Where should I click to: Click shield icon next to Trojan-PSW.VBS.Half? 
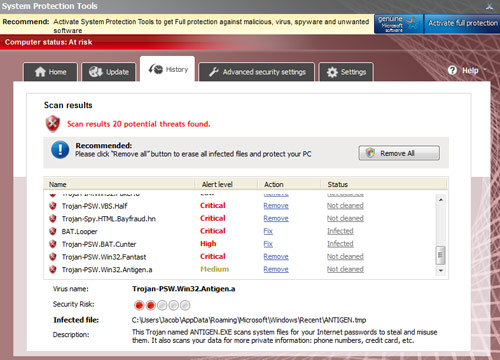click(x=53, y=206)
